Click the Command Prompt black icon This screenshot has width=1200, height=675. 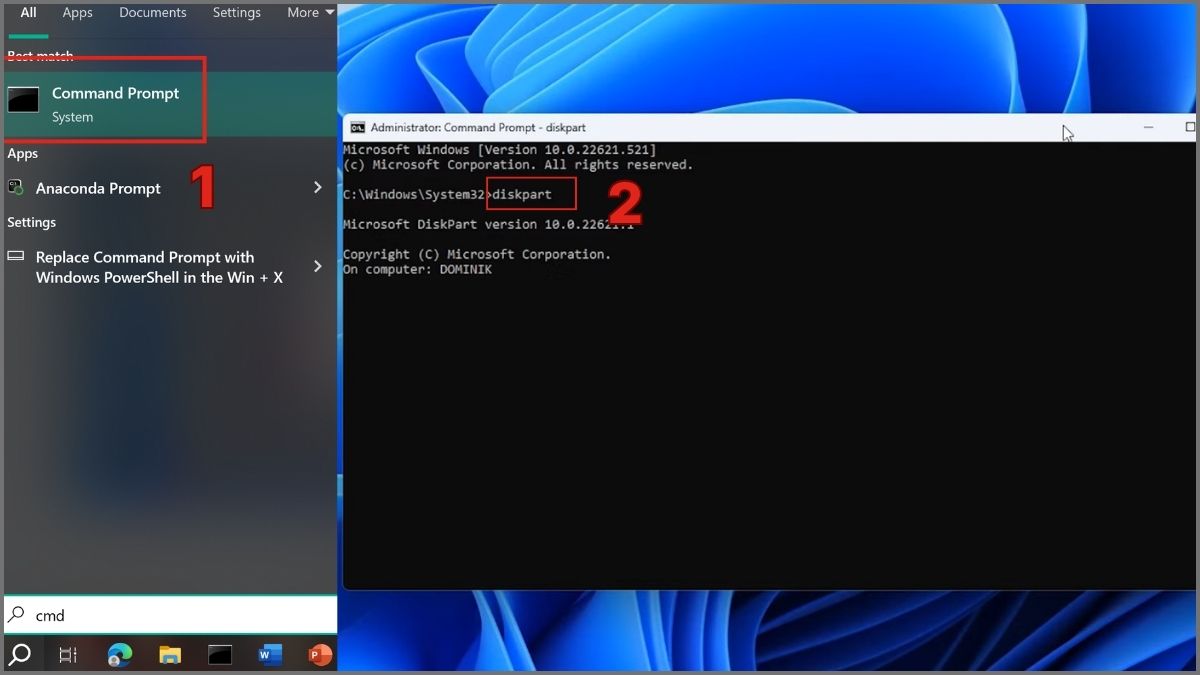coord(23,99)
